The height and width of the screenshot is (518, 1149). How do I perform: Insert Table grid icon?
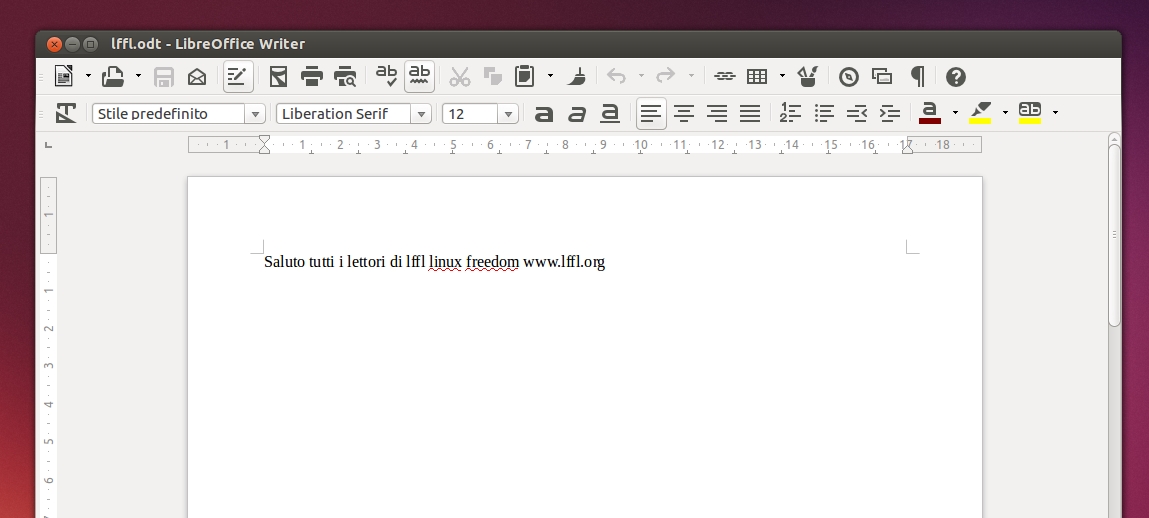[757, 76]
